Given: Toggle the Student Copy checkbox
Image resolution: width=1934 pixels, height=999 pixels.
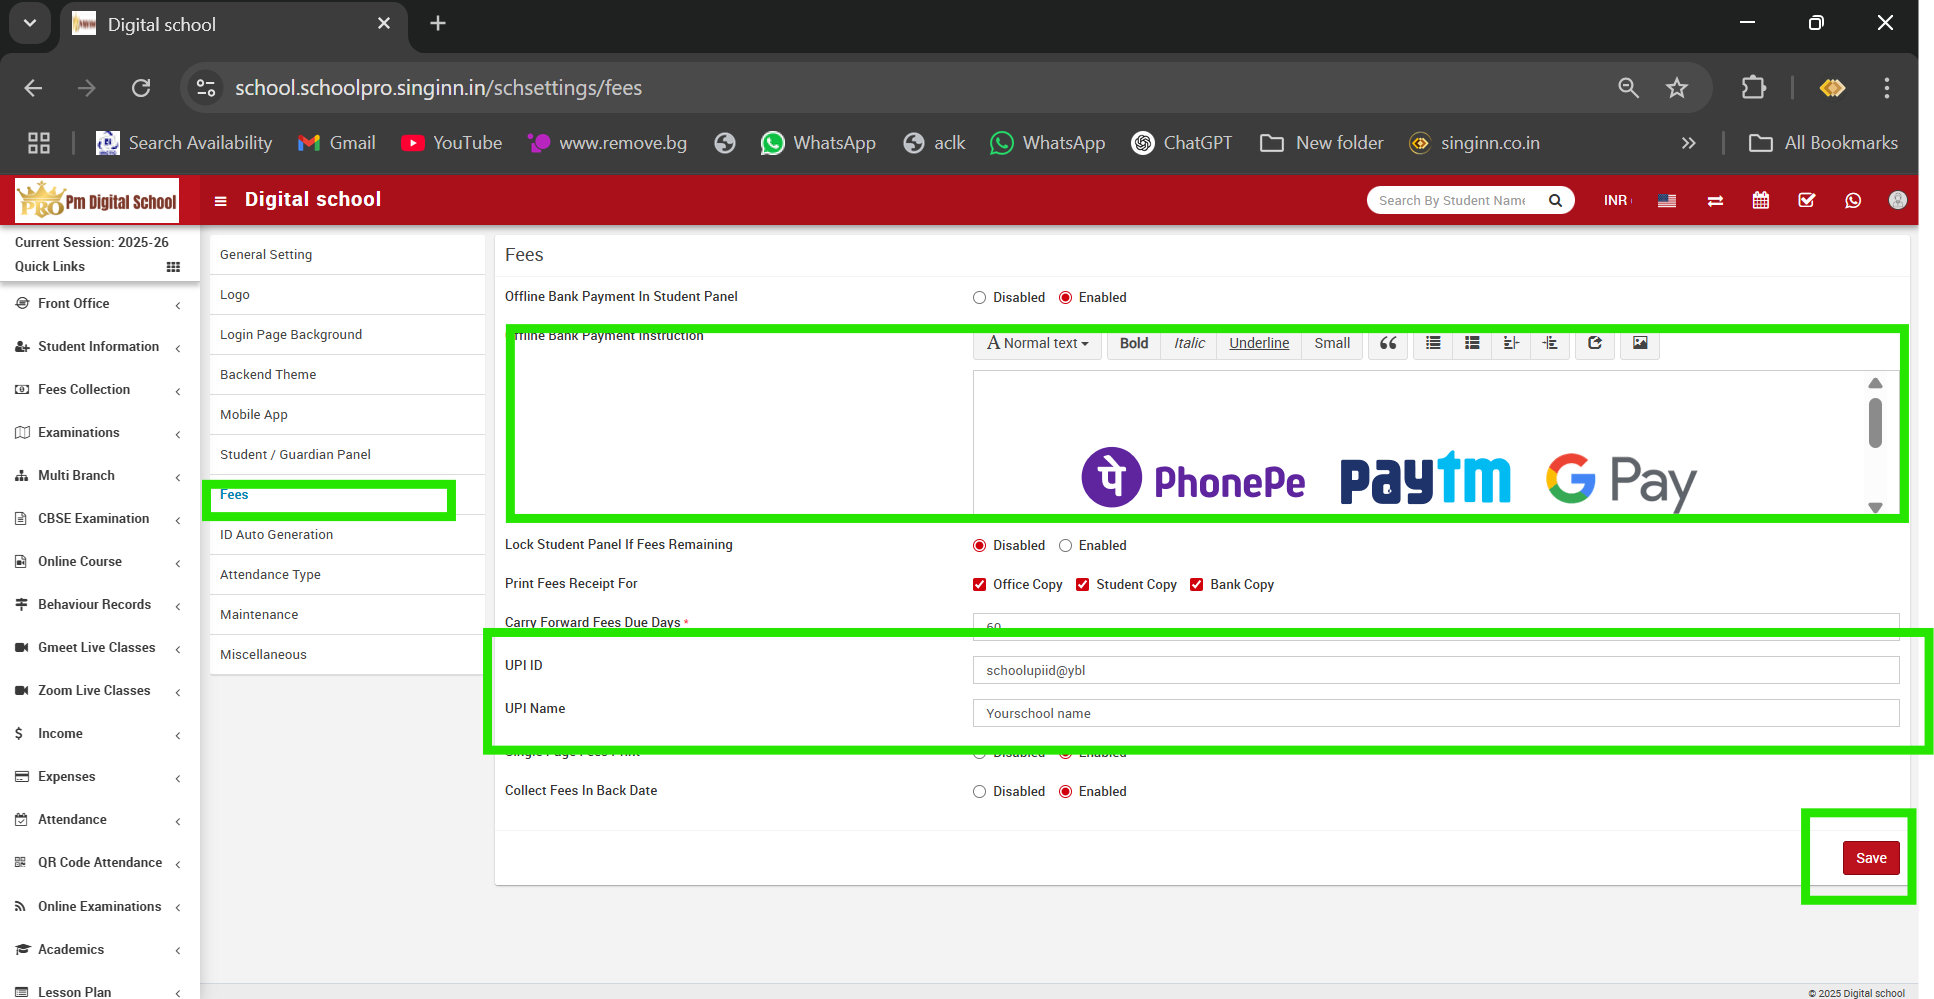Looking at the screenshot, I should tap(1083, 585).
